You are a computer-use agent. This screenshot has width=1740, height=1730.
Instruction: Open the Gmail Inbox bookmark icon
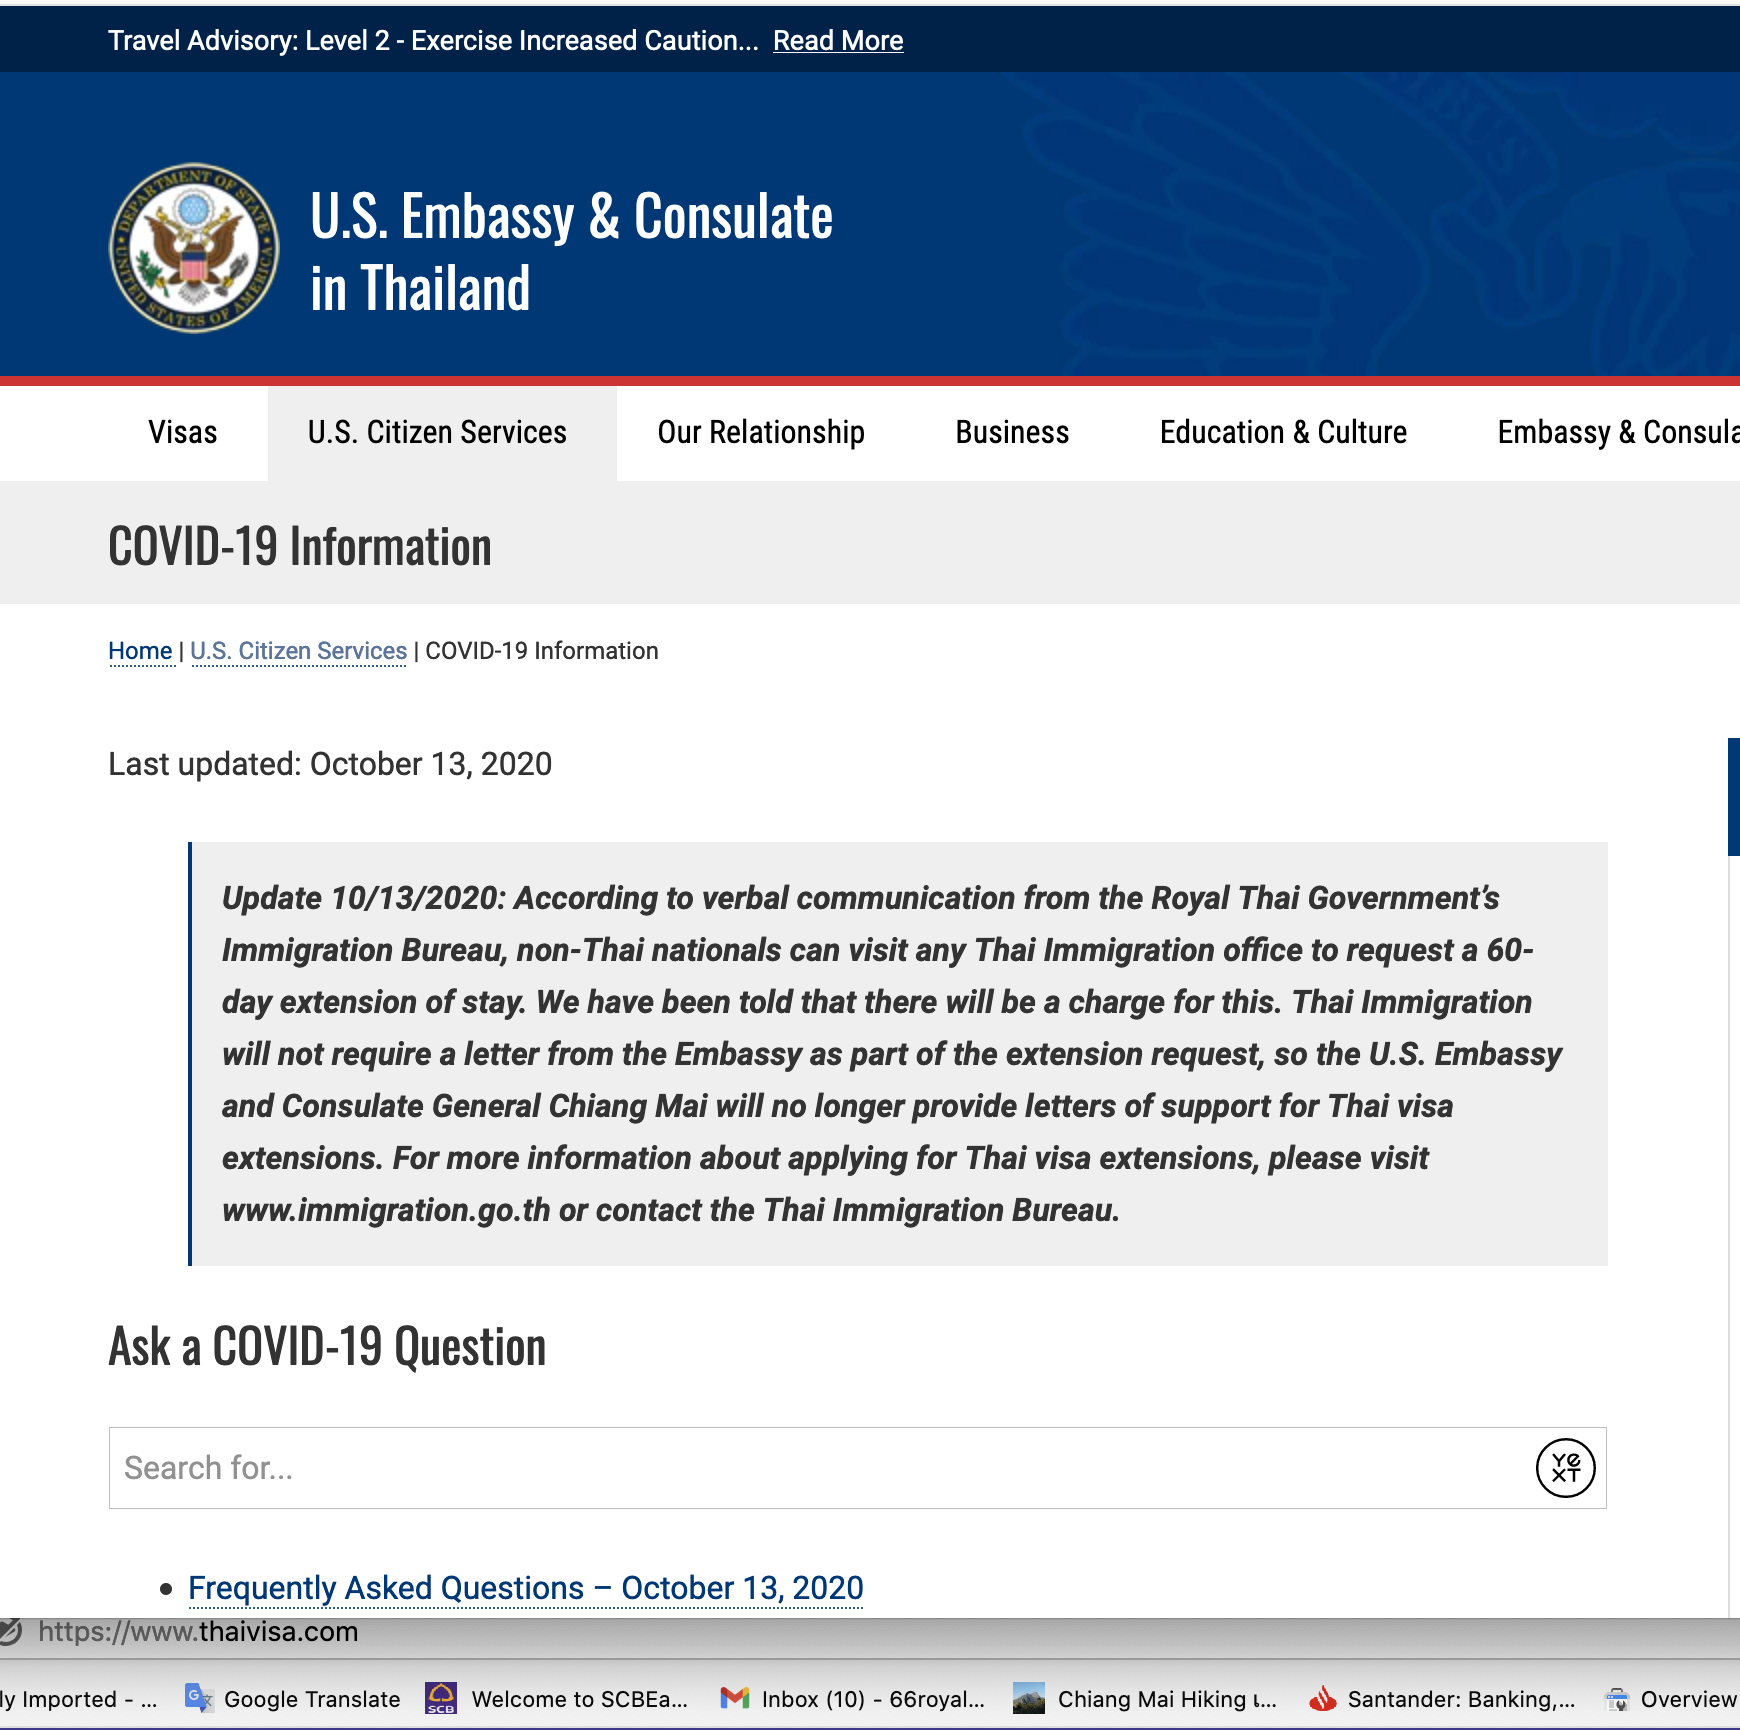735,1698
